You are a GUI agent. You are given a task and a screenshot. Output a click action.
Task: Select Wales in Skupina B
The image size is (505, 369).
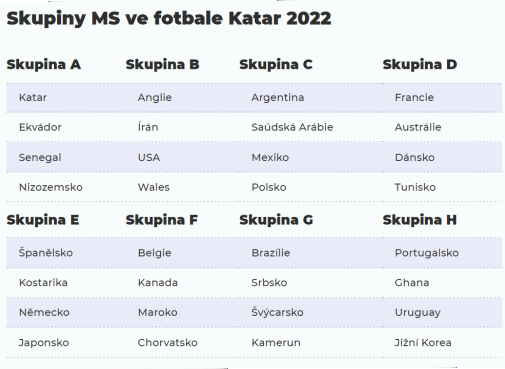[x=154, y=187]
